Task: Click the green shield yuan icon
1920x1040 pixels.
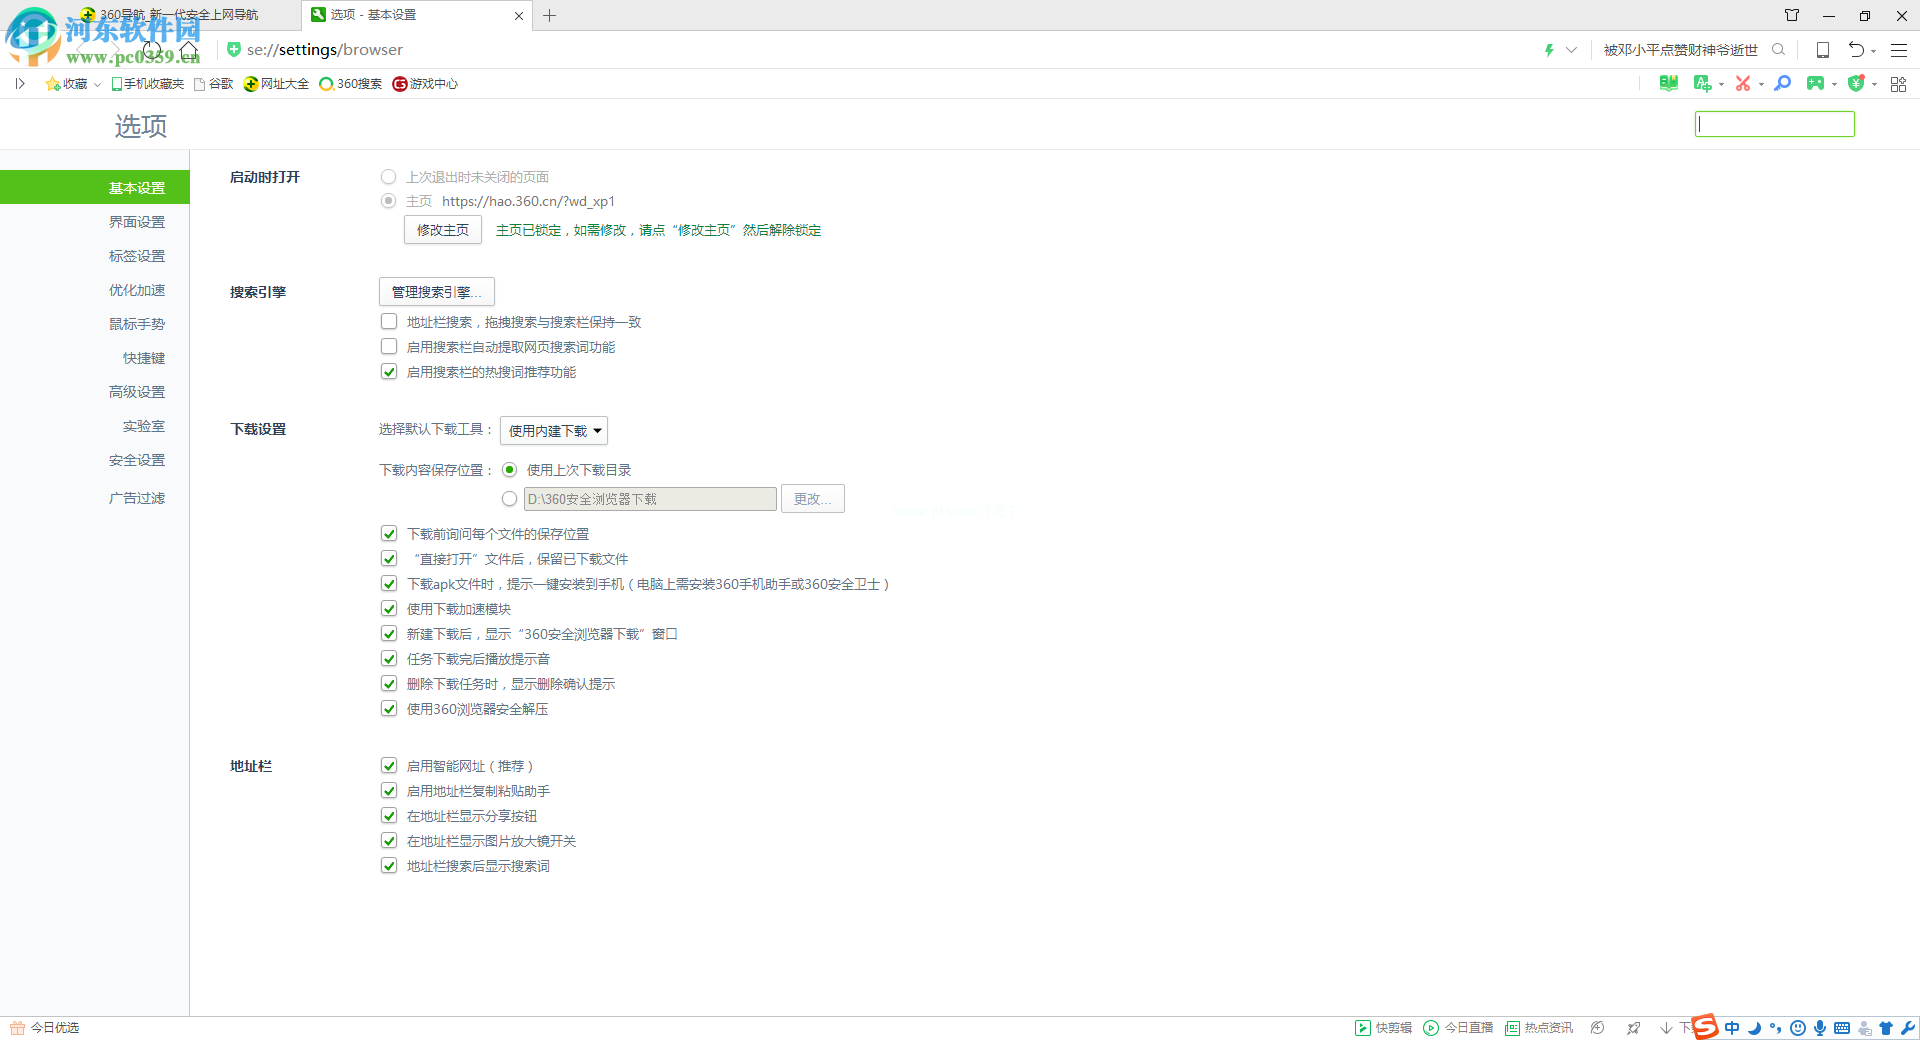Action: pos(1856,84)
